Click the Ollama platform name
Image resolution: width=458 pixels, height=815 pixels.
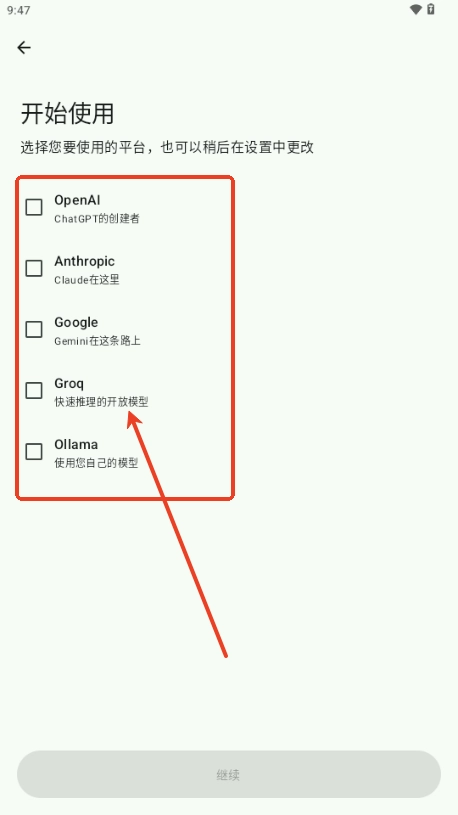tap(76, 444)
